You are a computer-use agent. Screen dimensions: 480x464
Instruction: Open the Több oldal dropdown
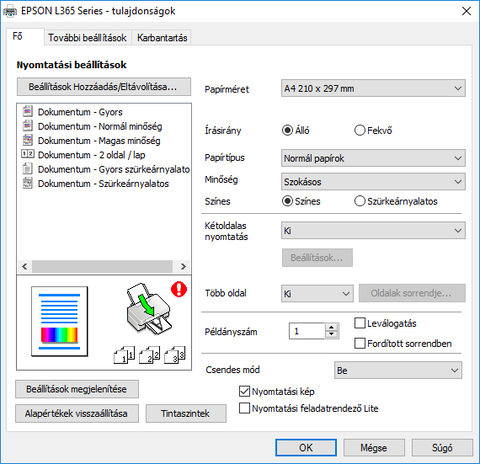tap(317, 293)
